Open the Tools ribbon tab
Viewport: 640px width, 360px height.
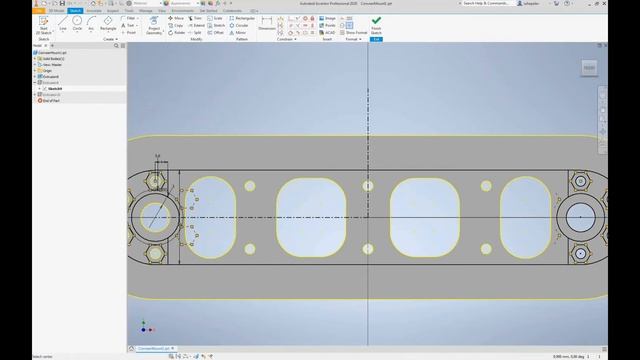pos(129,11)
